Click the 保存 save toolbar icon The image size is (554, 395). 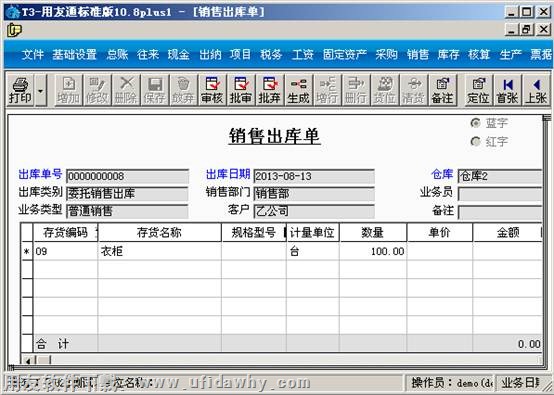[x=154, y=90]
